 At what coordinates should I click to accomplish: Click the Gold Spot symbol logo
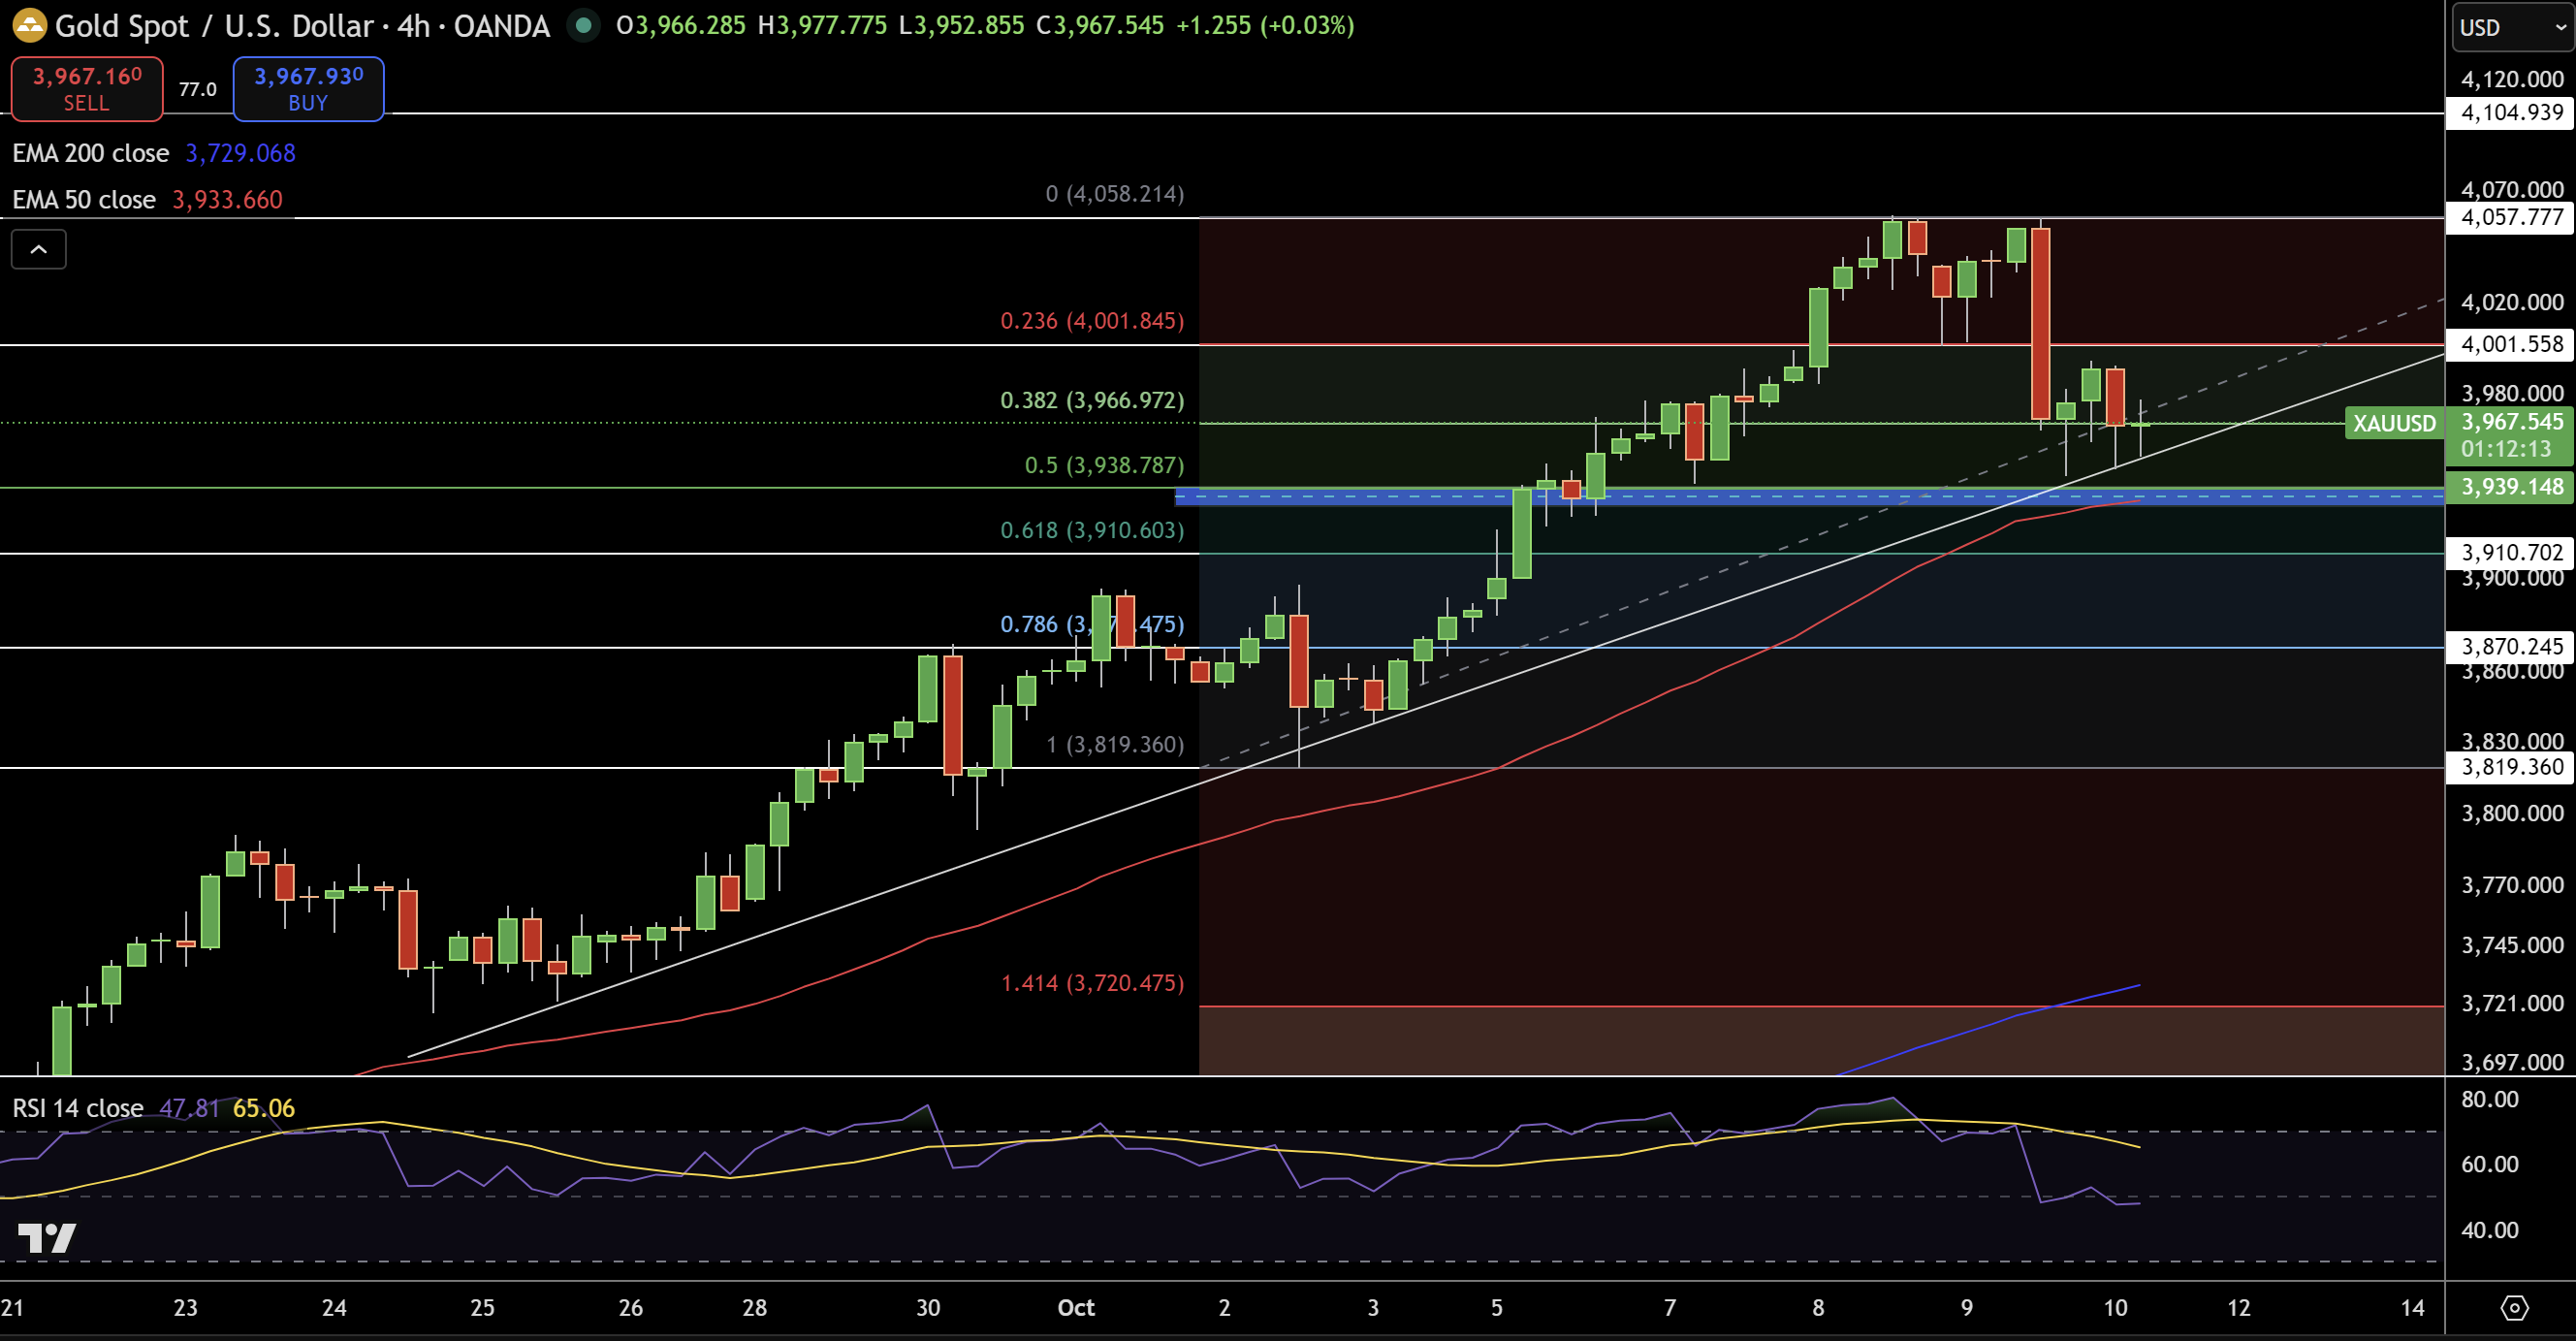coord(29,26)
